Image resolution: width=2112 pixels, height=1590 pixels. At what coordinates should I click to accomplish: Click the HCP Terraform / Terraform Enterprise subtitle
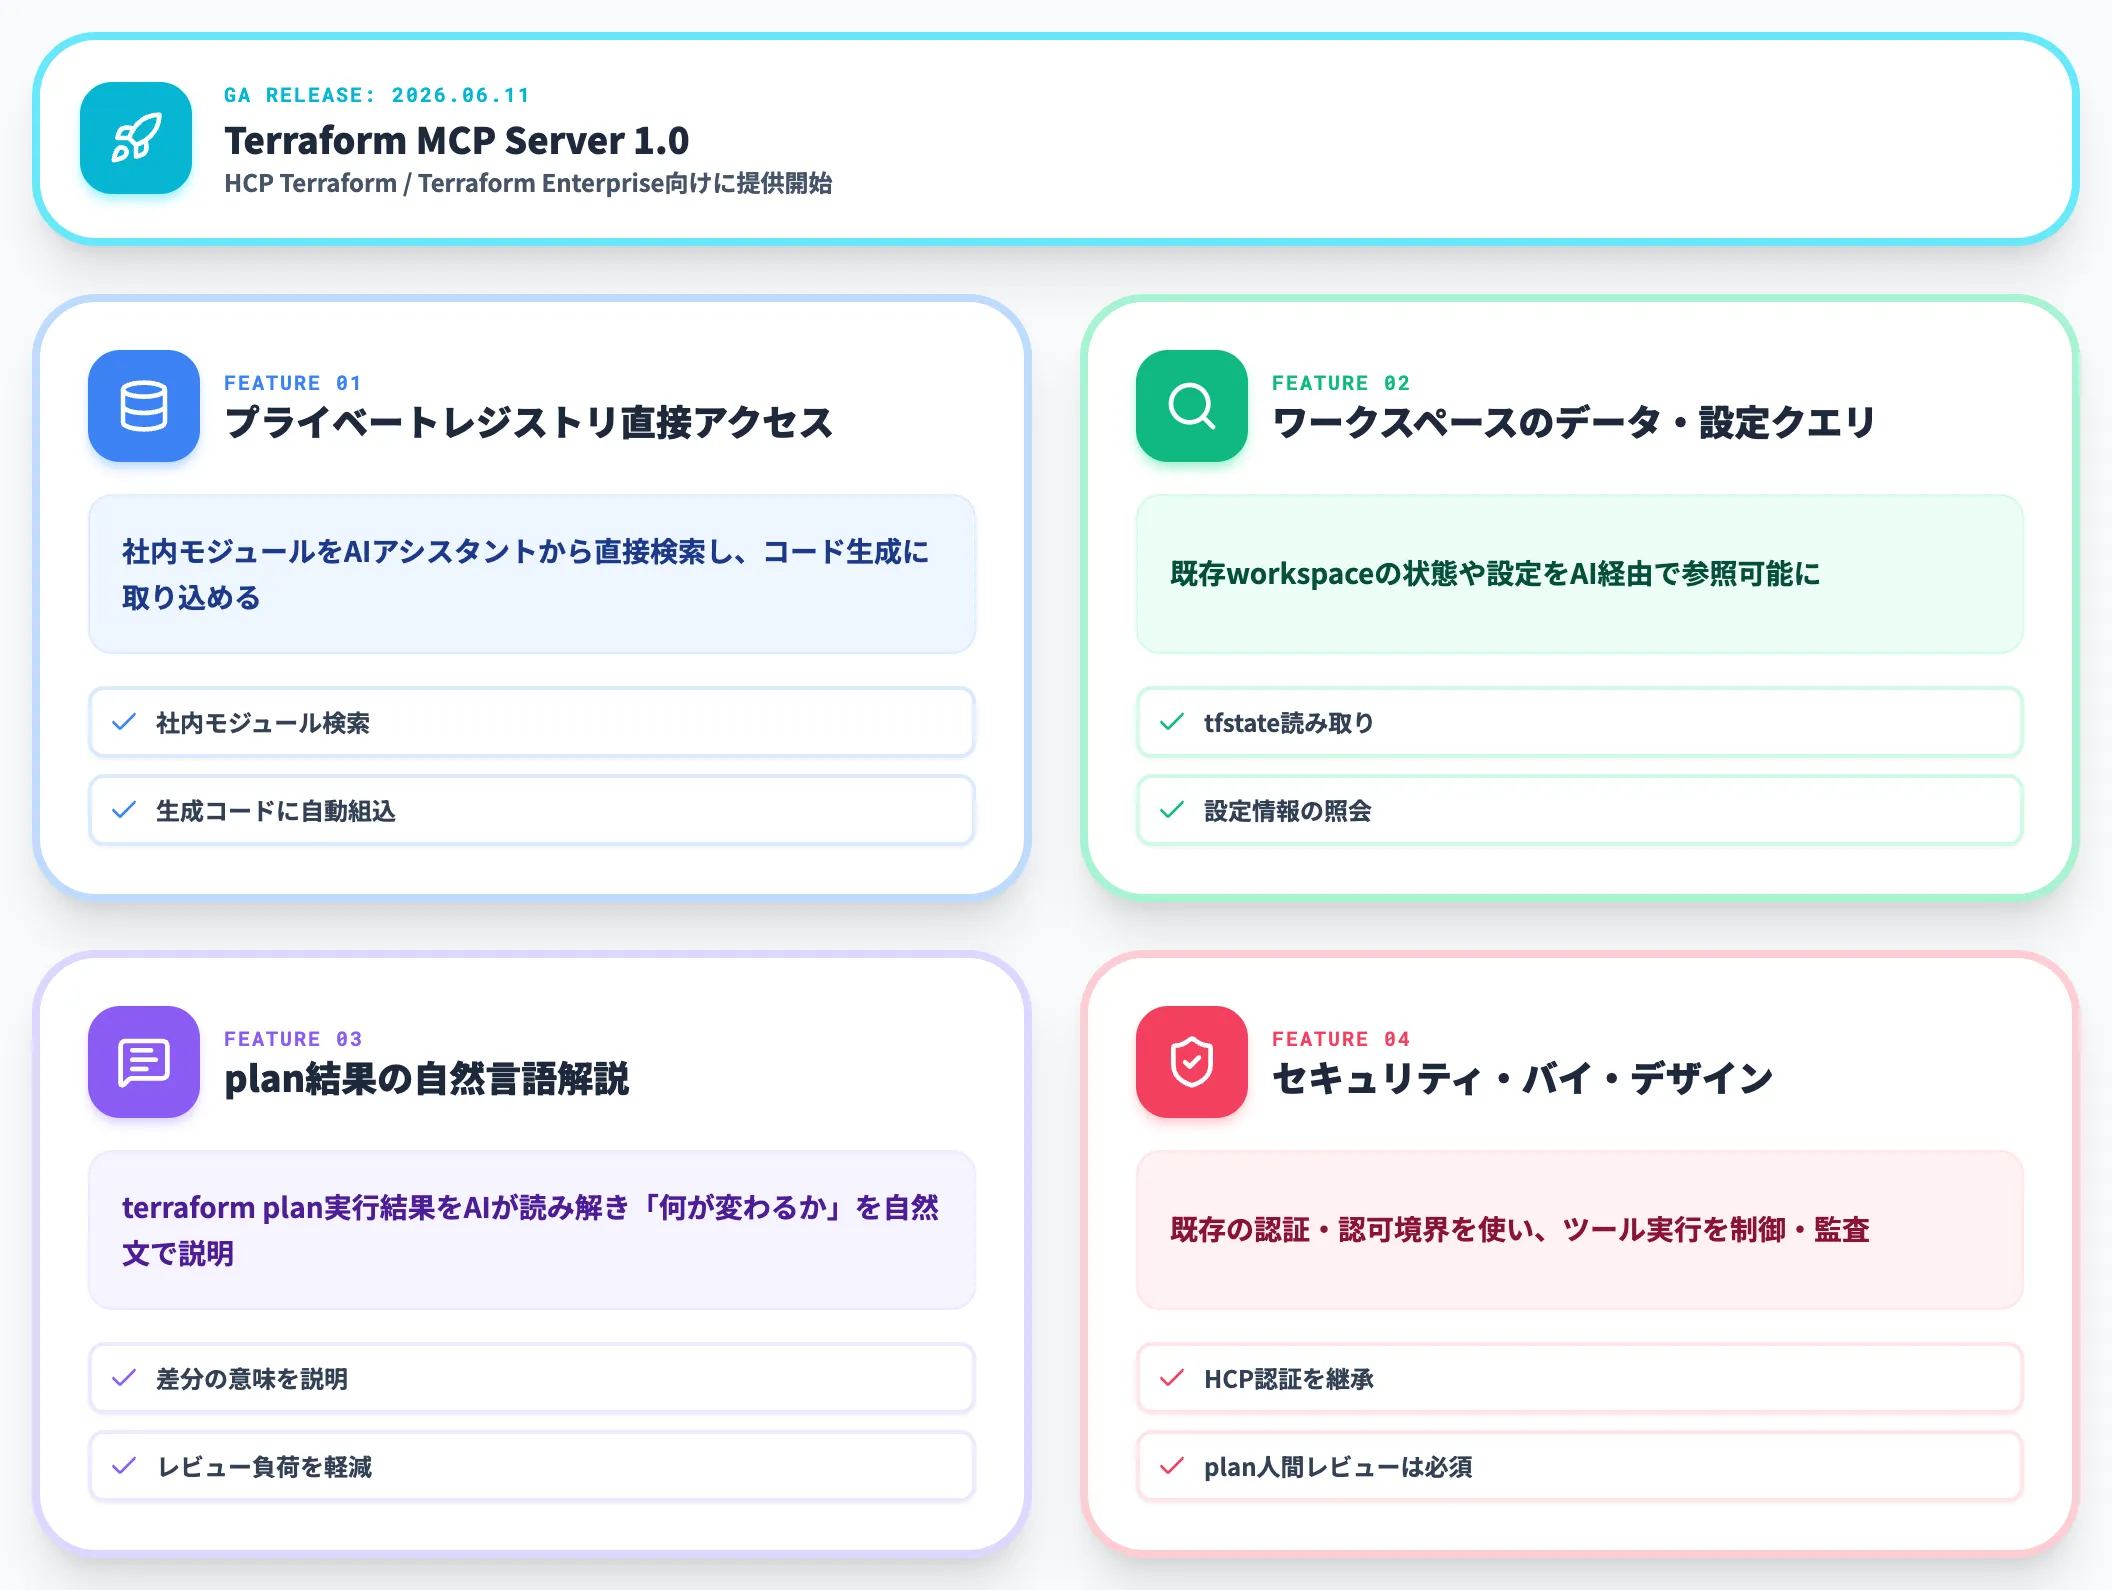pos(528,183)
